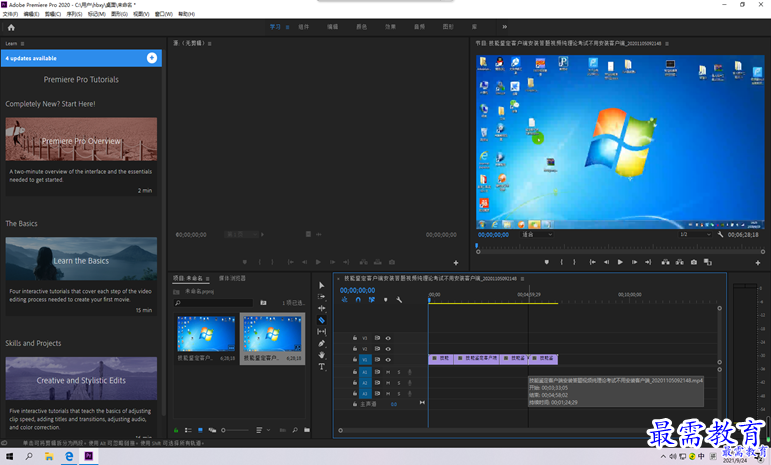The width and height of the screenshot is (771, 465).
Task: Select the Ripple Edit tool
Action: pyautogui.click(x=322, y=308)
